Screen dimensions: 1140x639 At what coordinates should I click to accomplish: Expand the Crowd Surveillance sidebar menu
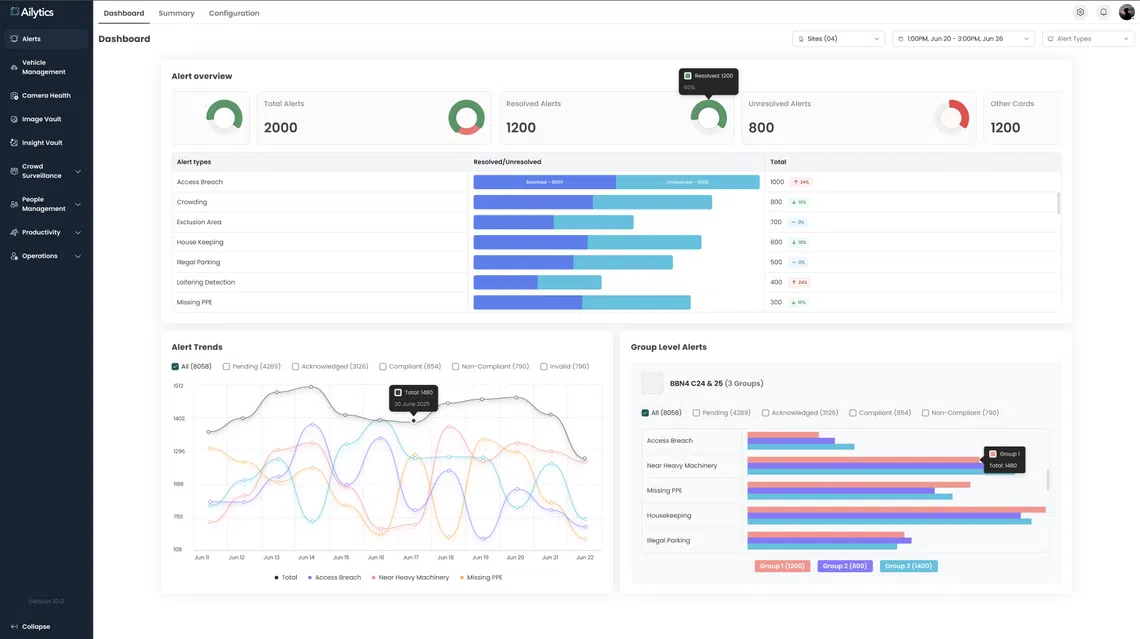point(46,171)
